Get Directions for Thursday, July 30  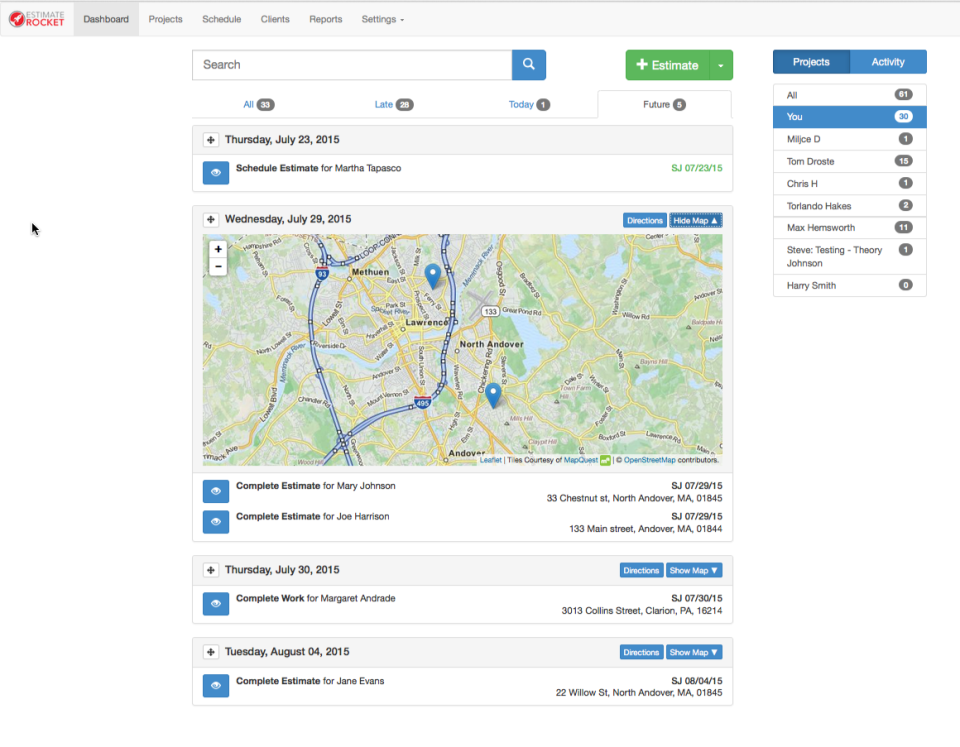tap(641, 570)
